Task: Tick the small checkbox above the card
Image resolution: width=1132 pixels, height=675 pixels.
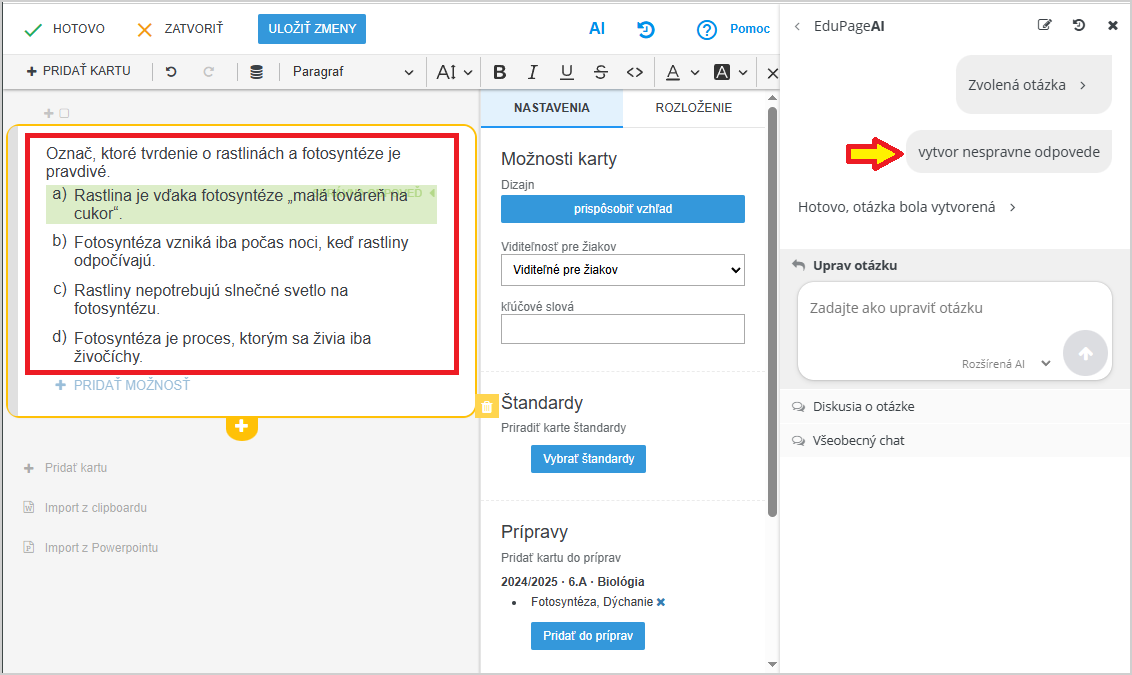Action: [64, 114]
